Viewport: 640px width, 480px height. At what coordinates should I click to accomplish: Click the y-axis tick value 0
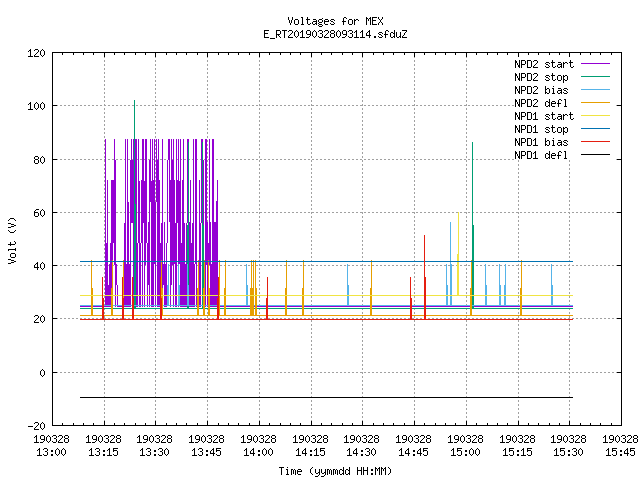click(x=42, y=373)
